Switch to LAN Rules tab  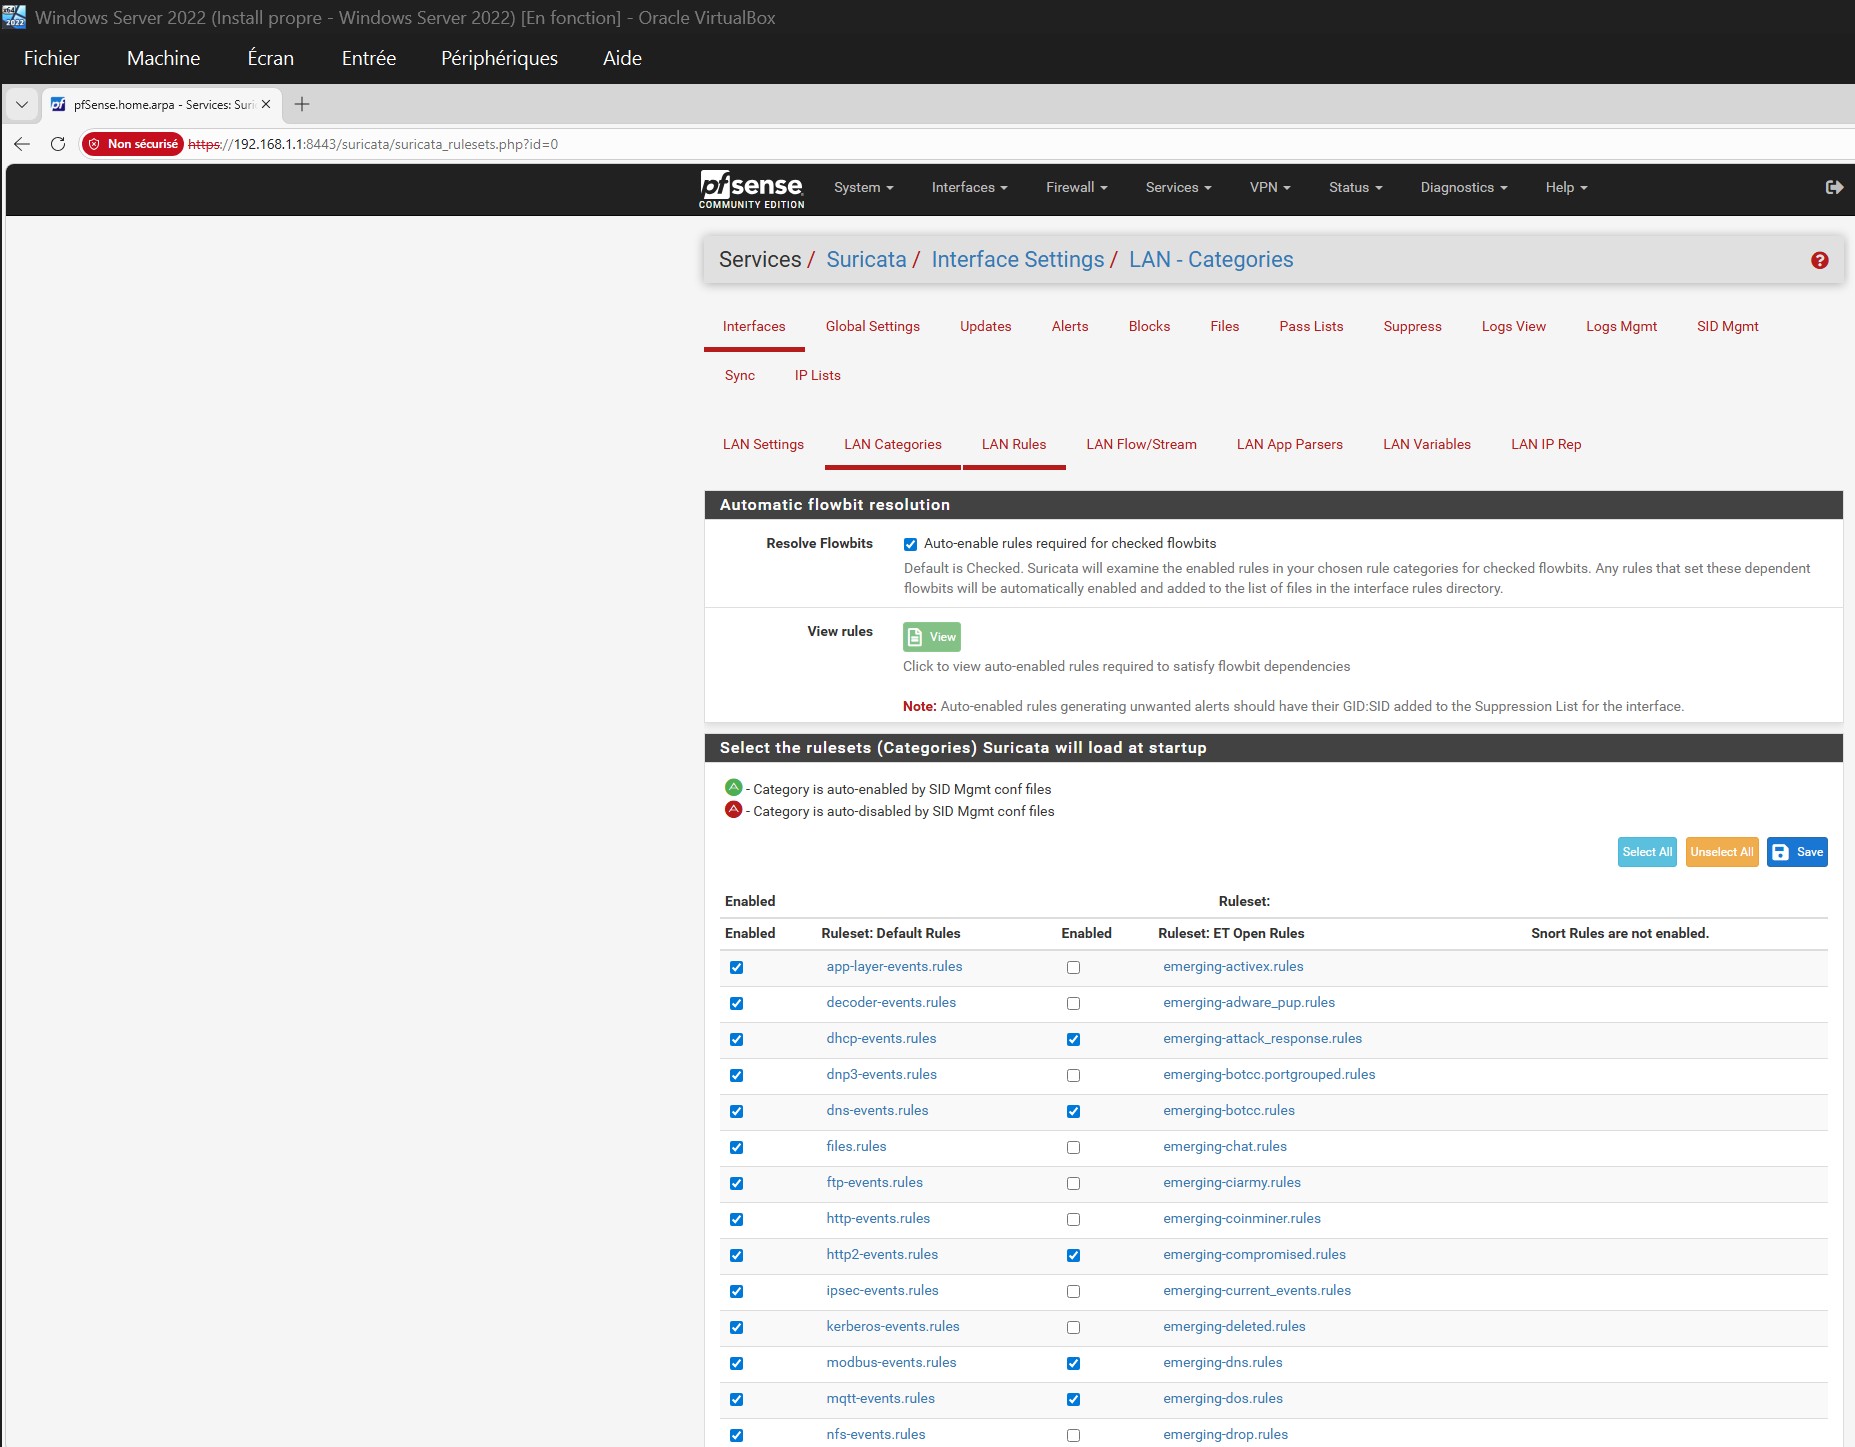pyautogui.click(x=1014, y=445)
